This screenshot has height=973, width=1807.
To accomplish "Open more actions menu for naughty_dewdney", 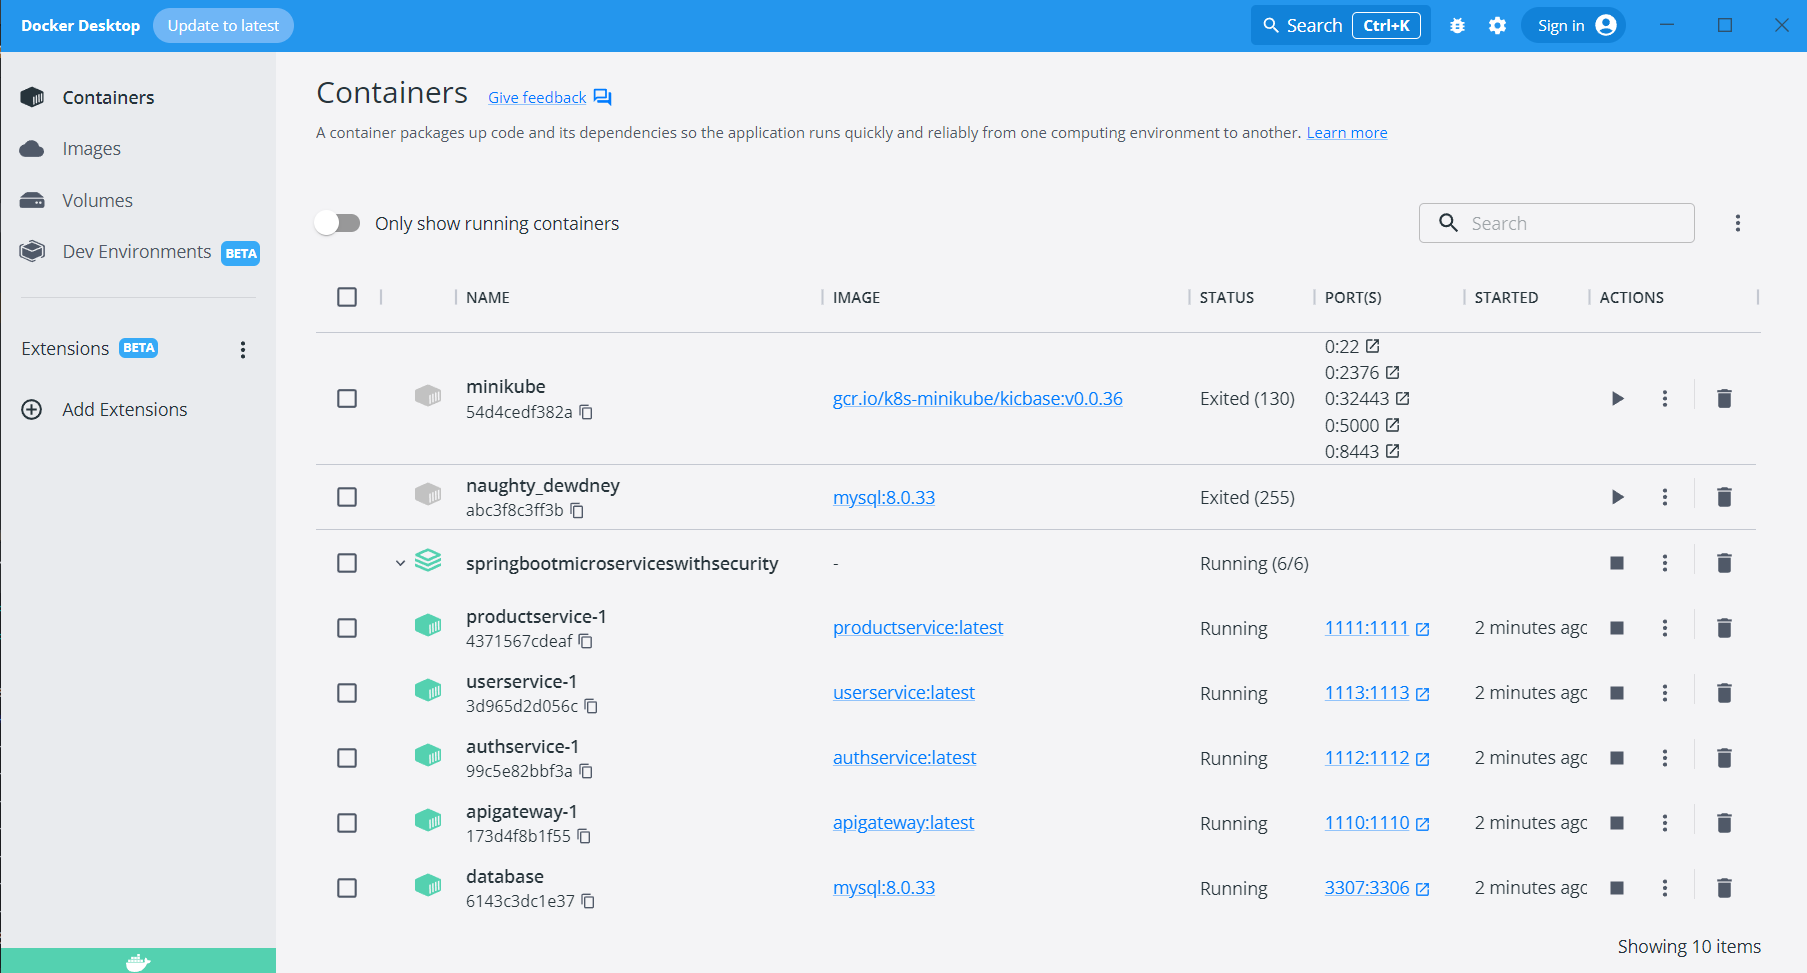I will pos(1665,497).
